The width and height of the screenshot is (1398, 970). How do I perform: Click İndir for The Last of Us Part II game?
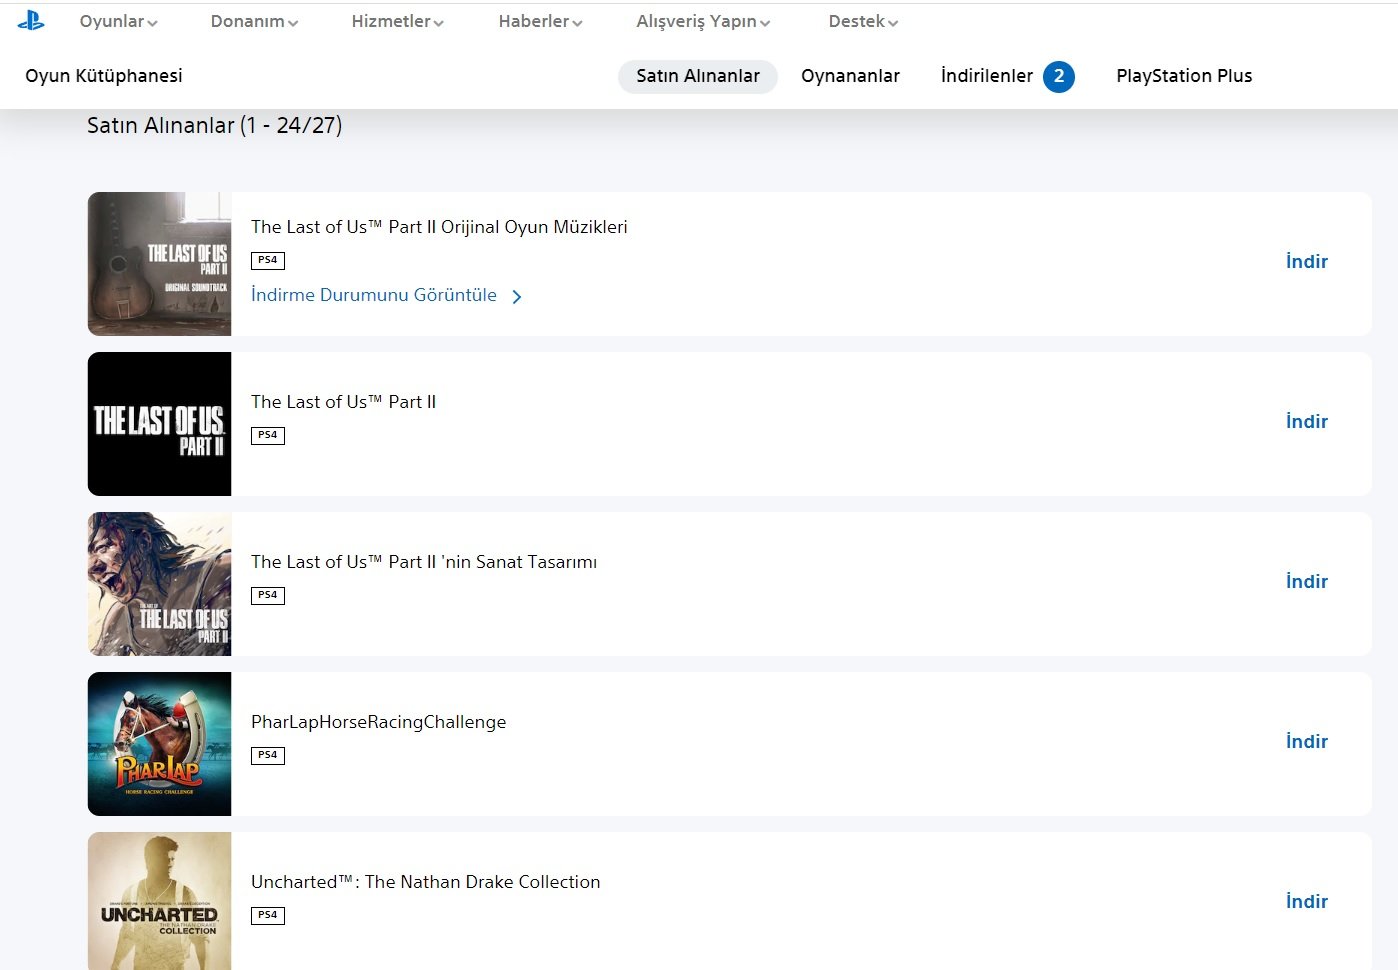pos(1307,422)
